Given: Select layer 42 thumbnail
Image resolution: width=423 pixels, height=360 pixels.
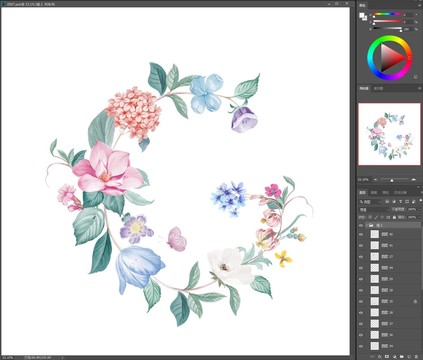Looking at the screenshot, I should point(375,234).
